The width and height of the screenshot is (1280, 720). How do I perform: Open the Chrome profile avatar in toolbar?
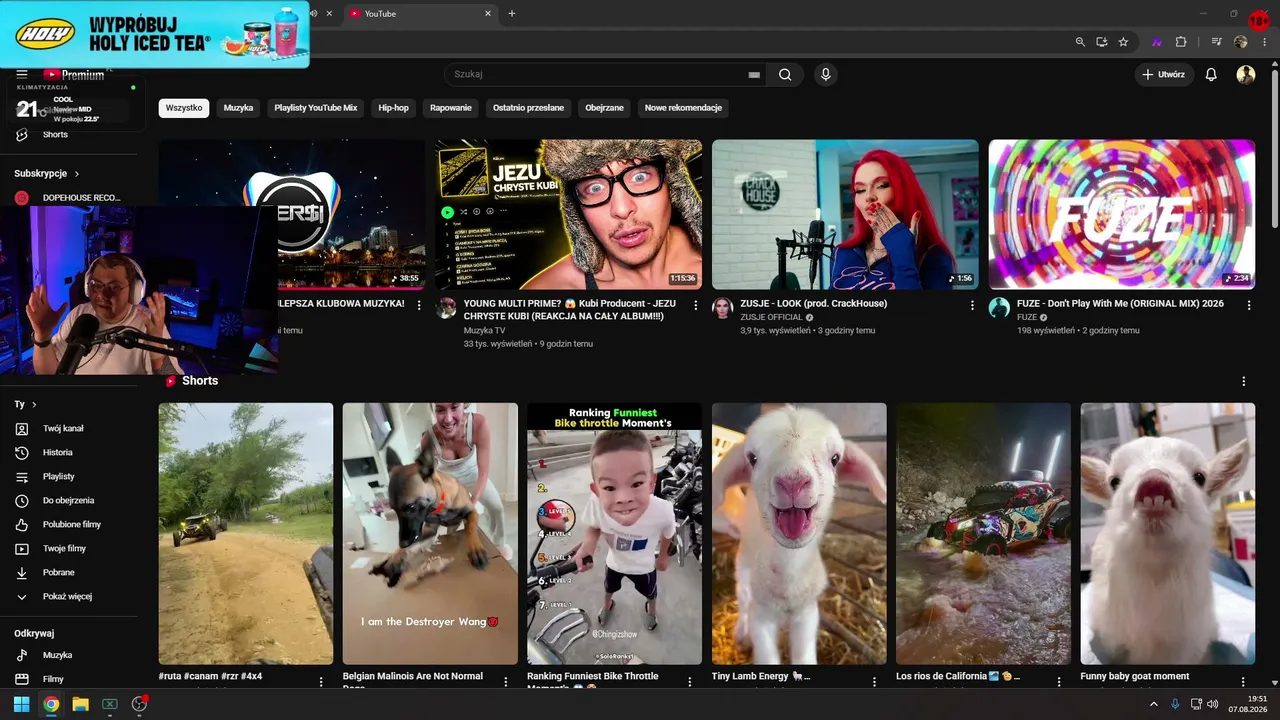click(x=1241, y=42)
